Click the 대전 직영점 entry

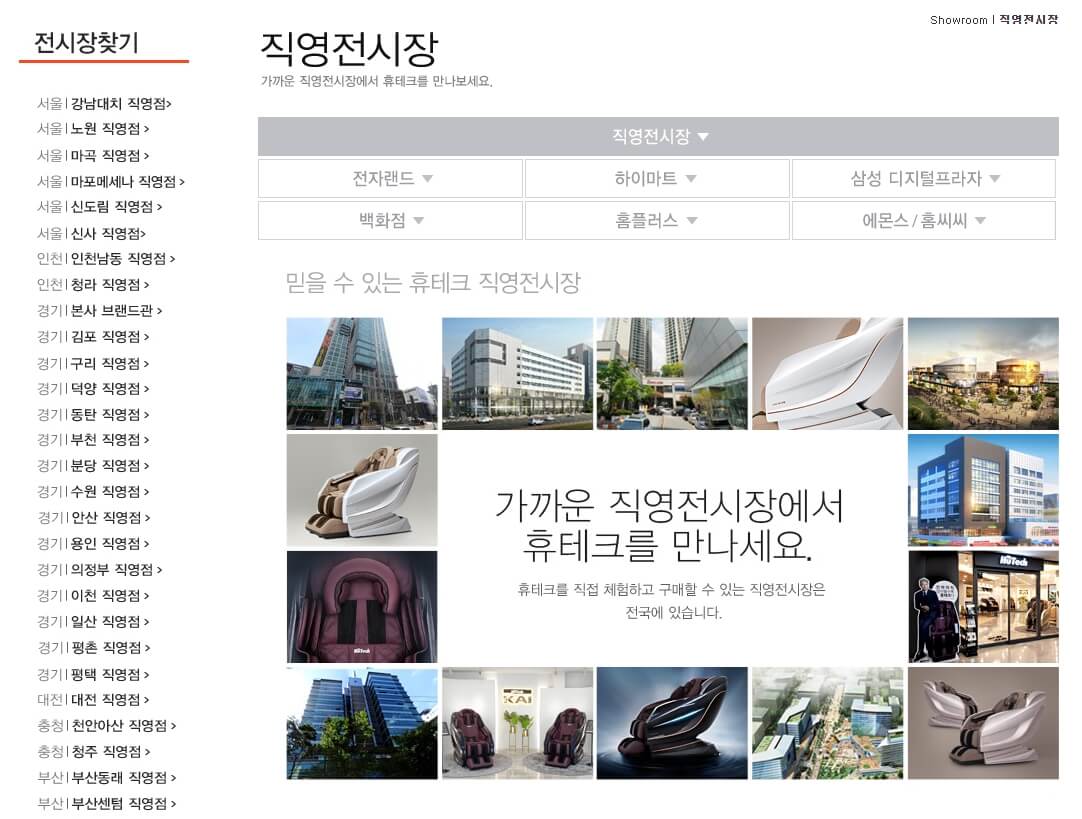[x=93, y=700]
